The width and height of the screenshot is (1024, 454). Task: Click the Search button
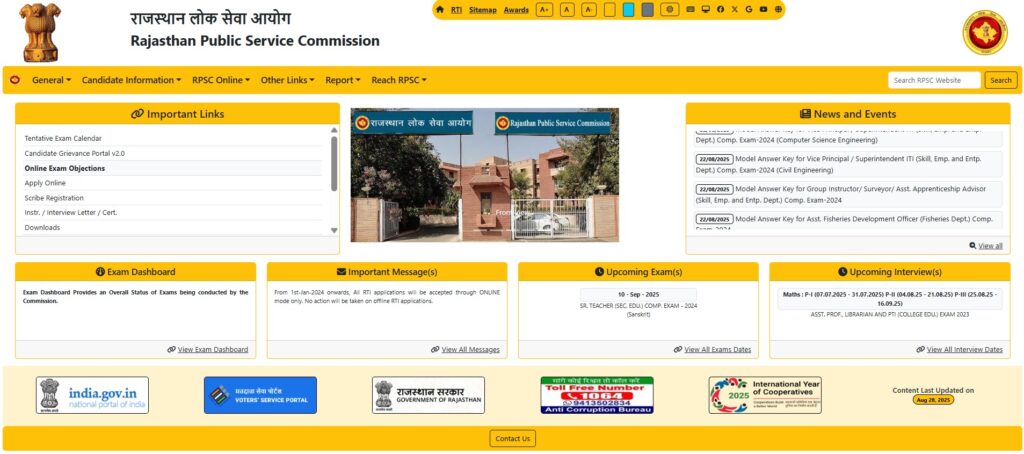coord(1000,80)
